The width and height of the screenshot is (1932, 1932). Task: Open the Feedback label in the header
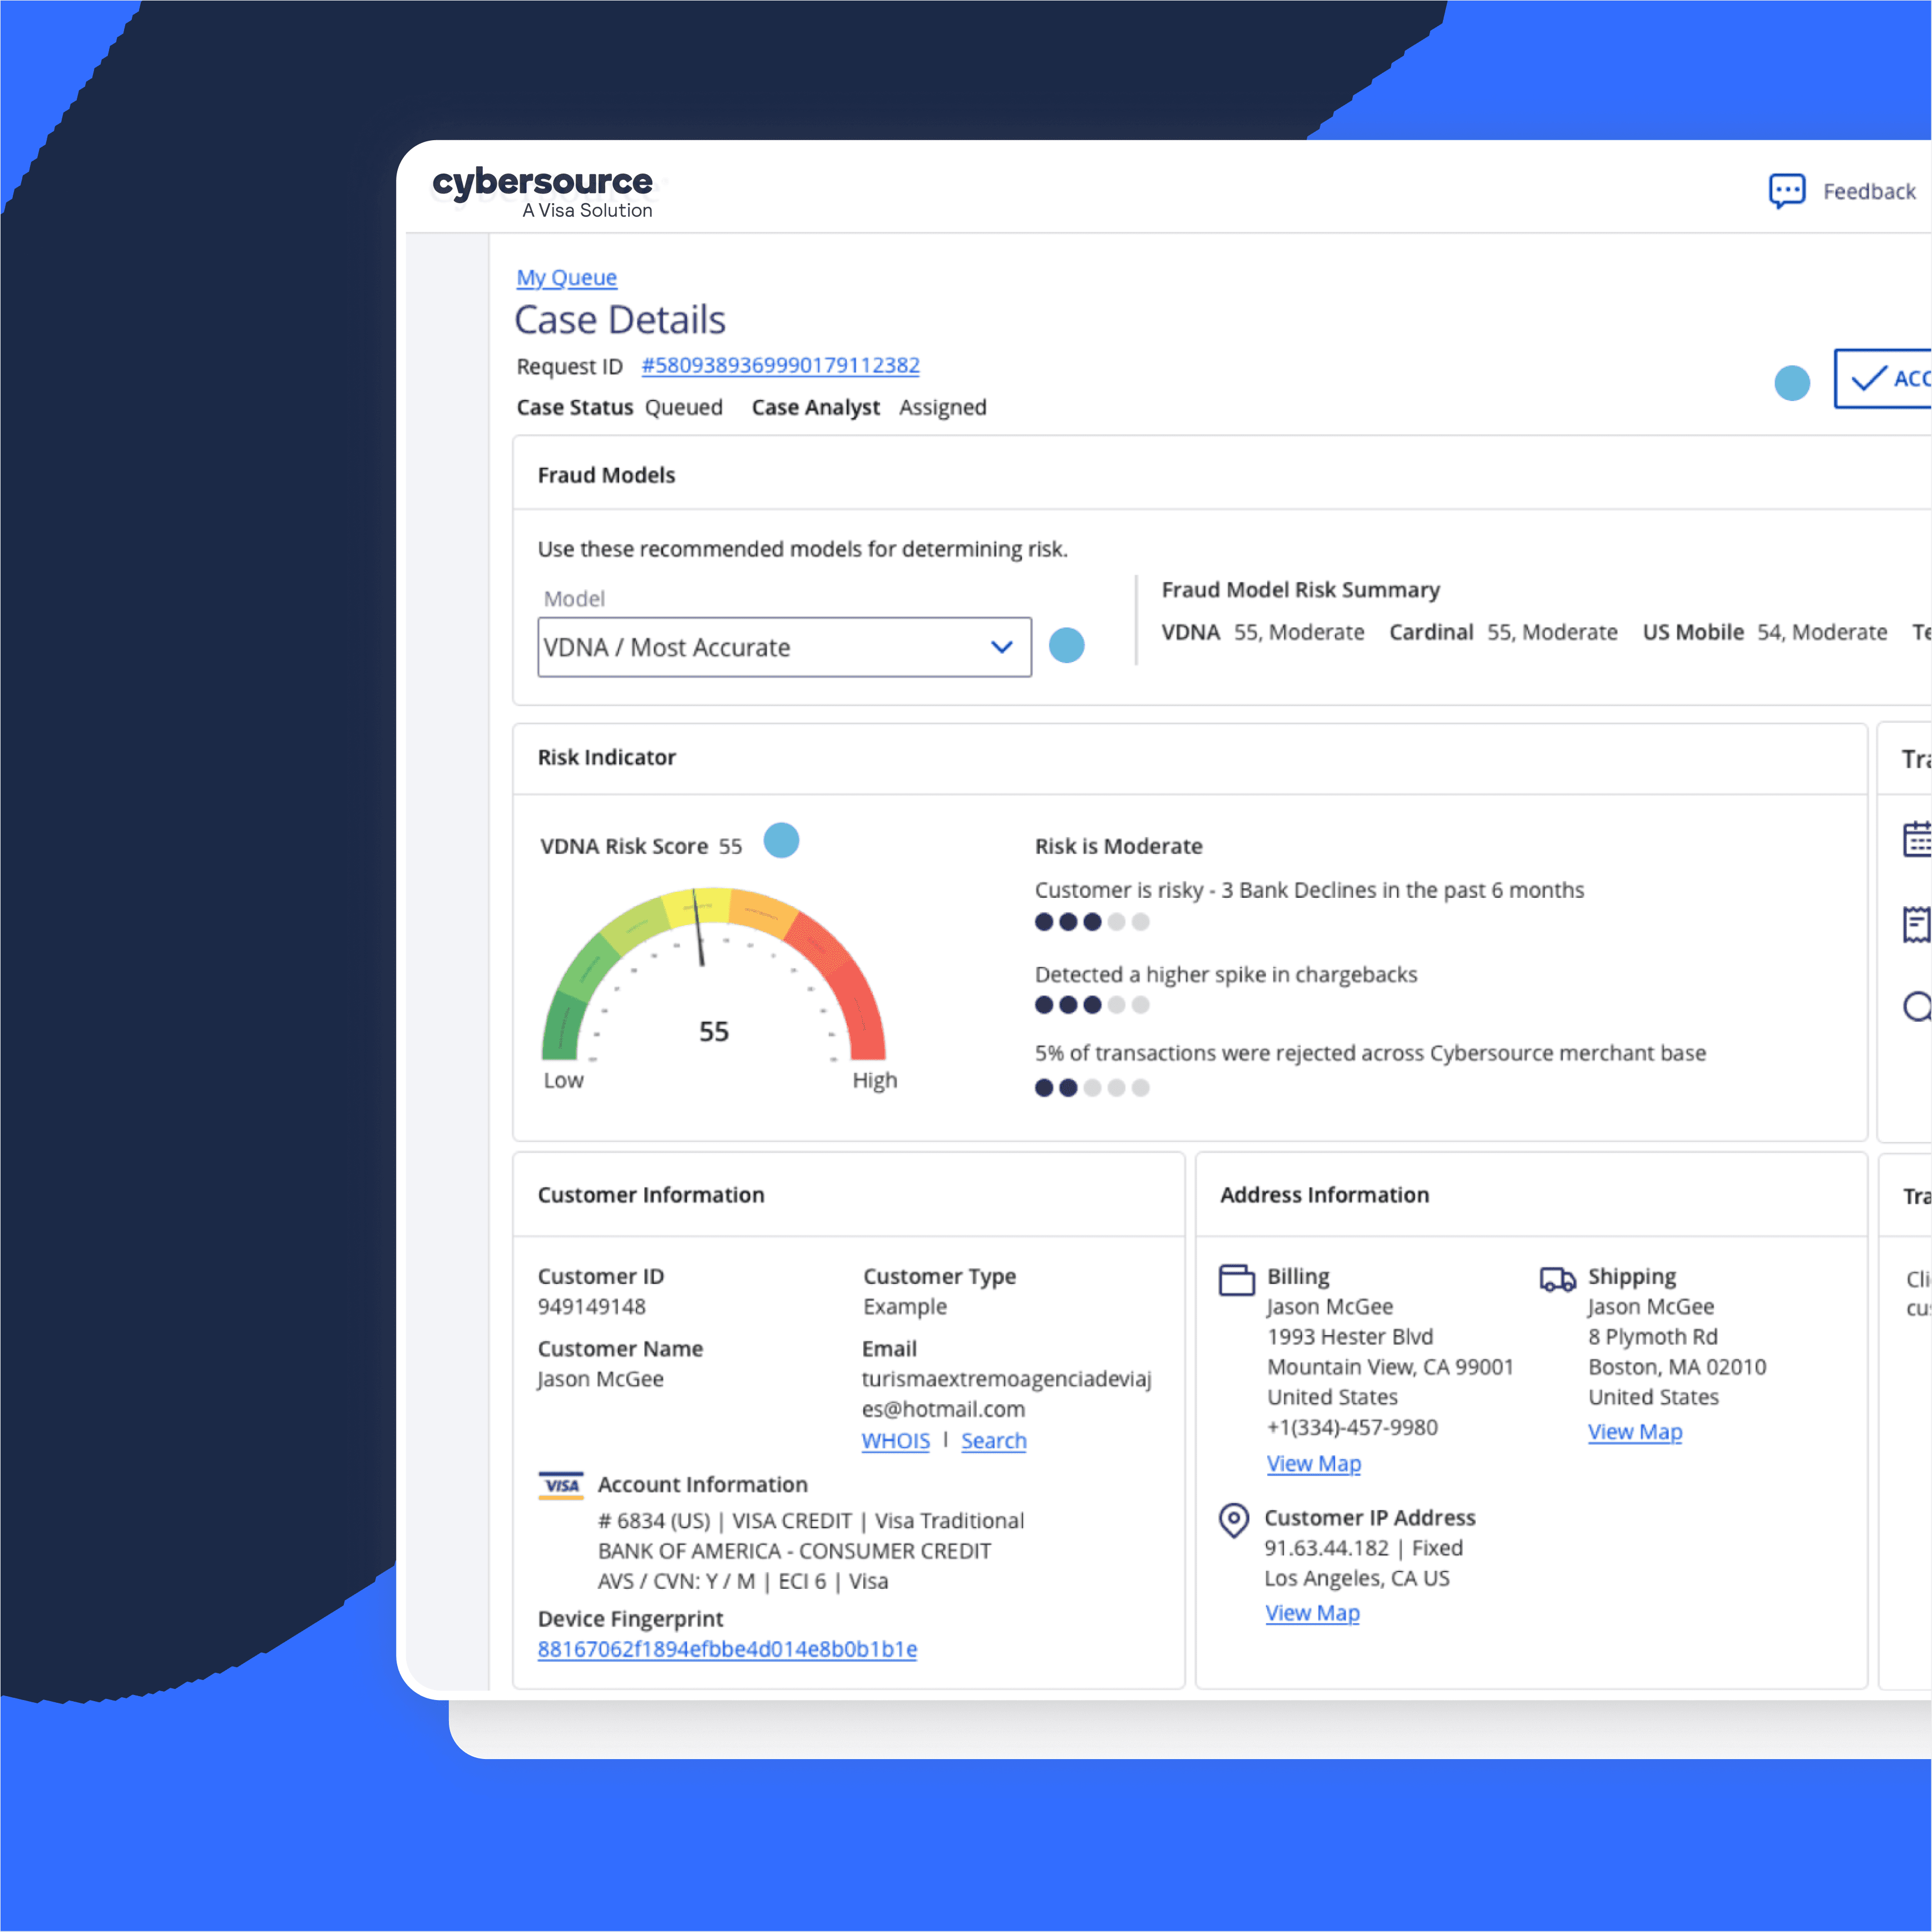[x=1868, y=191]
